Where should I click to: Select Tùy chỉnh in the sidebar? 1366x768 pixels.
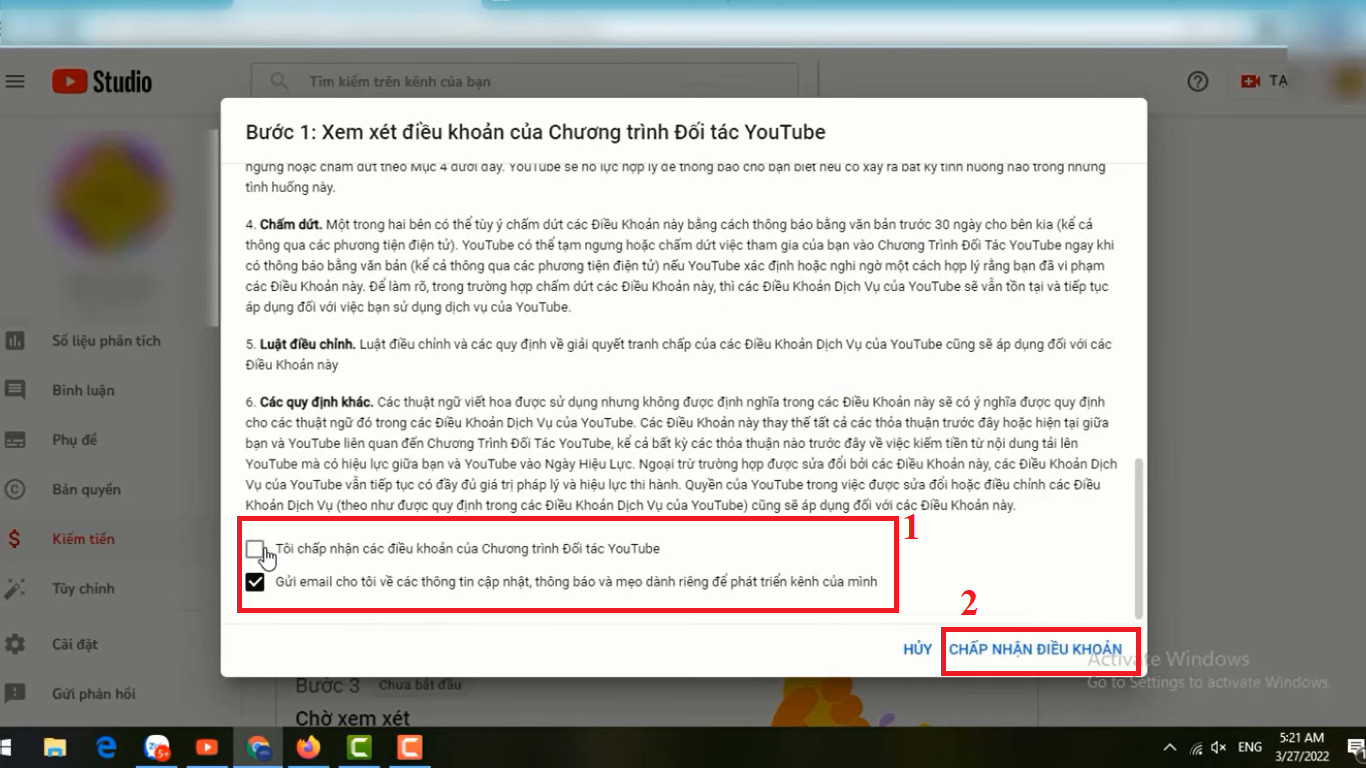pyautogui.click(x=83, y=589)
